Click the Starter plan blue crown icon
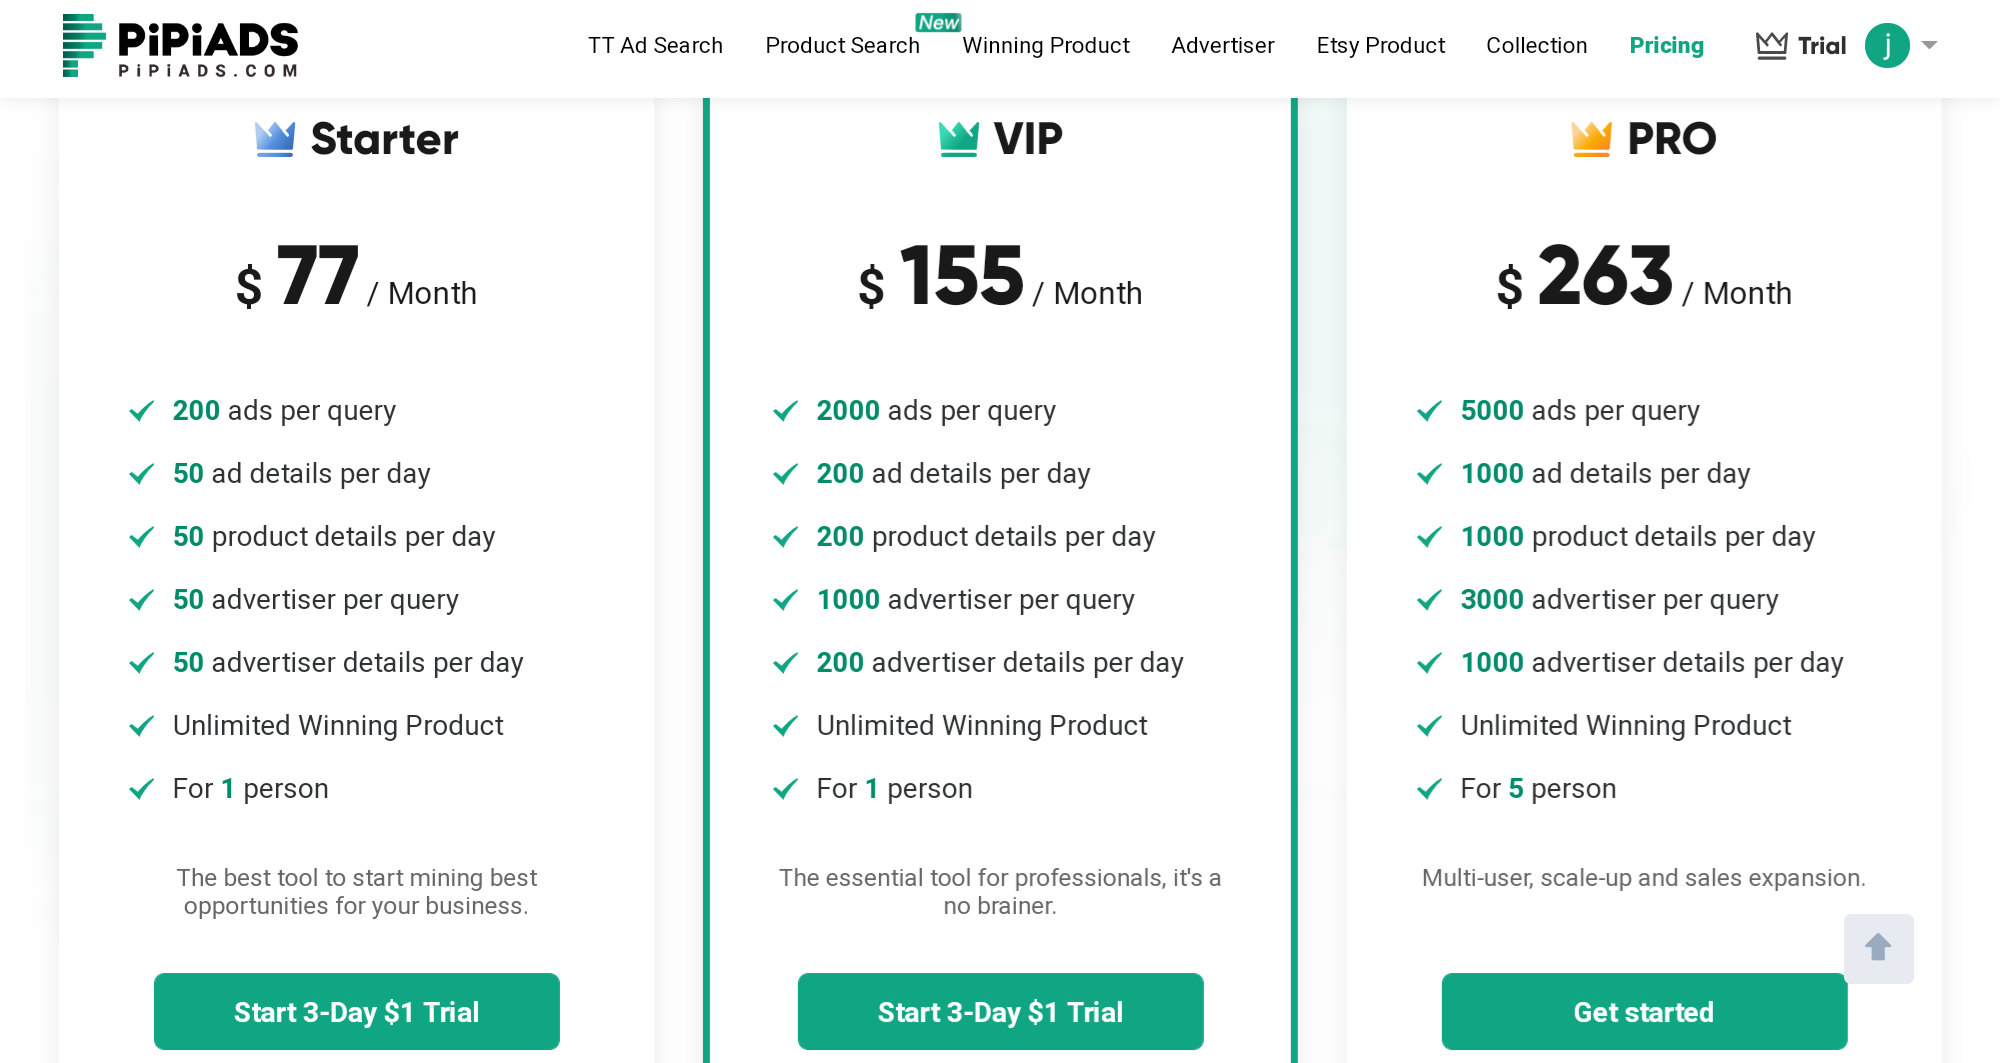Screen dimensions: 2000x1063 tap(275, 139)
